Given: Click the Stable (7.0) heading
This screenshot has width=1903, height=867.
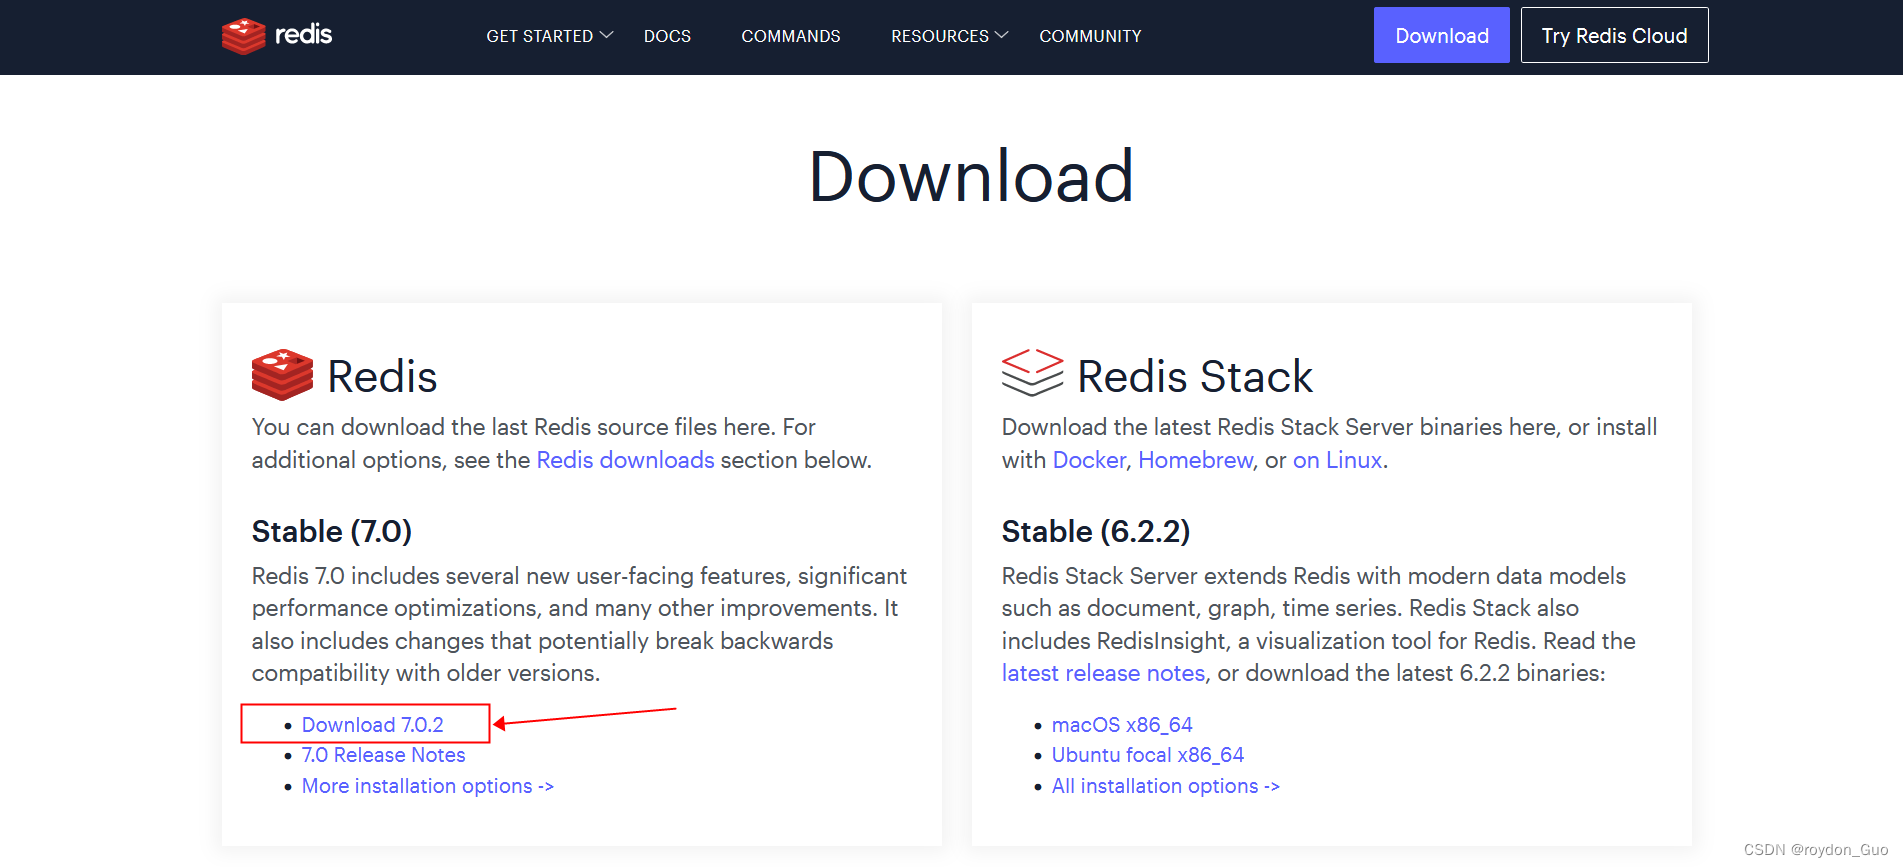Looking at the screenshot, I should point(332,531).
